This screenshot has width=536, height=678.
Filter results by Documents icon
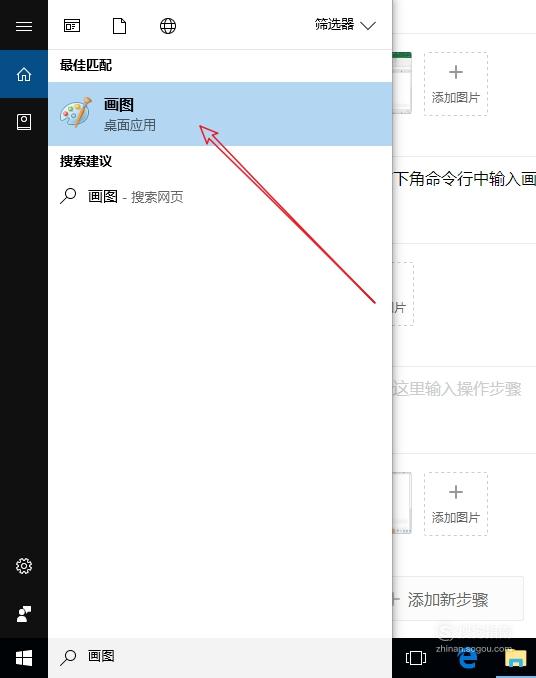pos(119,26)
